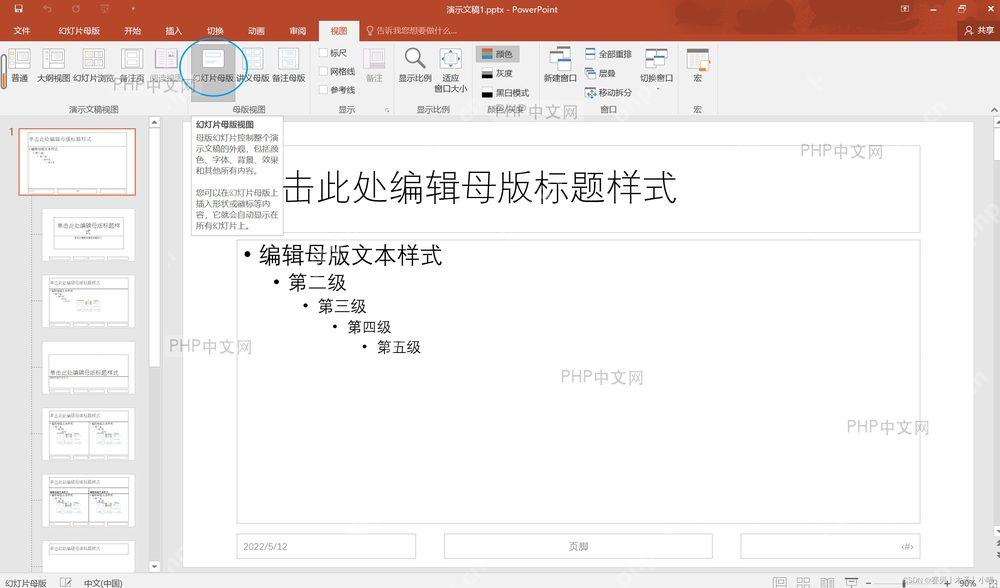Open the Switch Windows (切换窗口) dropdown
1000x588 pixels.
point(656,69)
